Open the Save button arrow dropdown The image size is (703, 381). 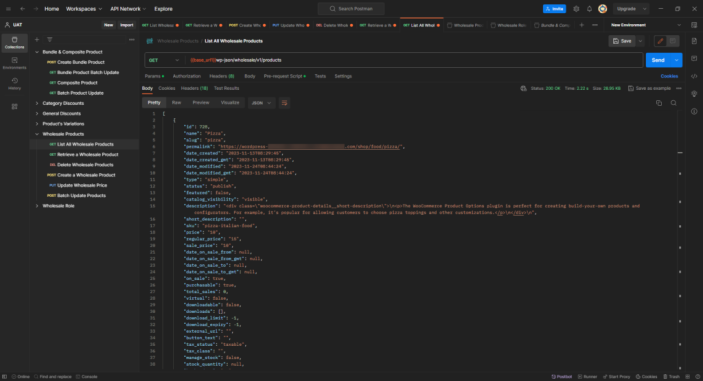(640, 41)
